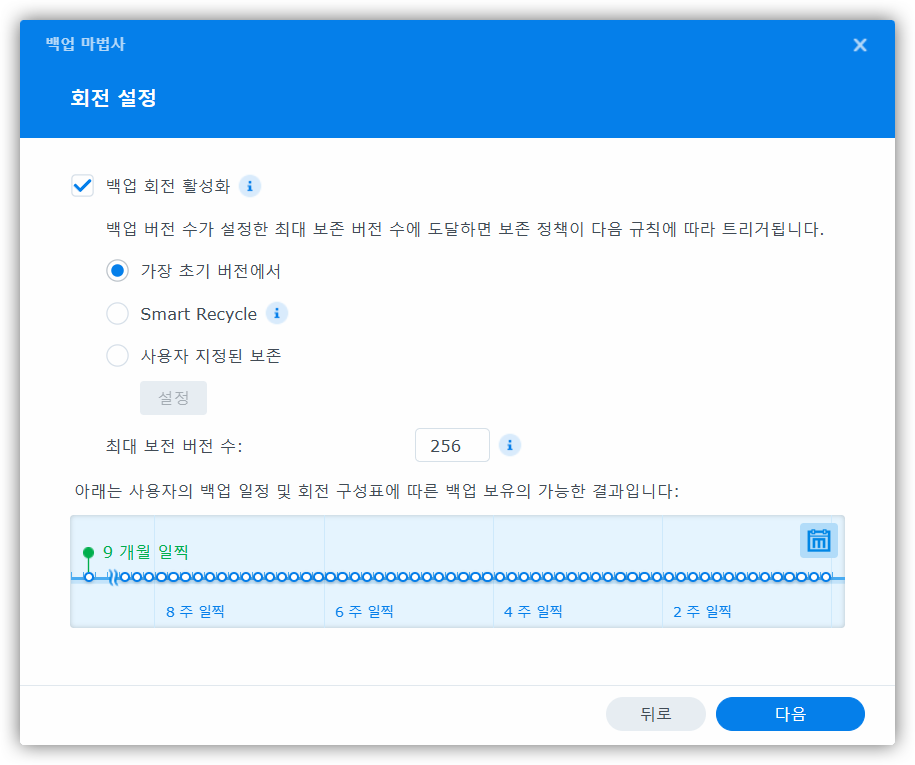Click the 8 주 일찍 timeline label

(195, 611)
